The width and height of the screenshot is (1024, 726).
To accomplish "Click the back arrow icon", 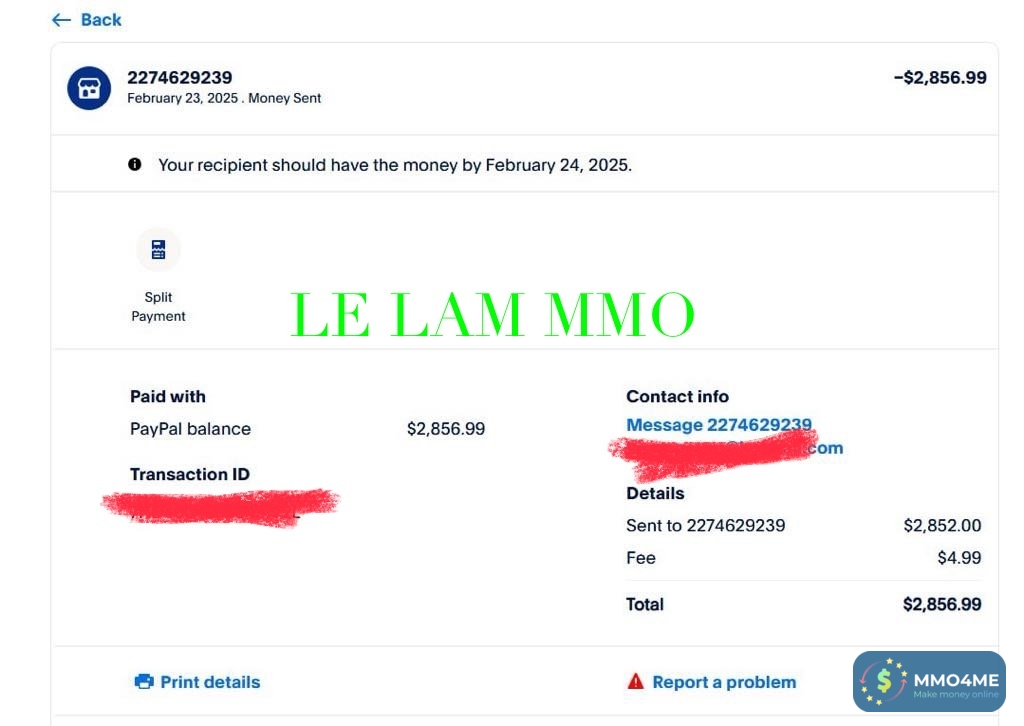I will (61, 20).
